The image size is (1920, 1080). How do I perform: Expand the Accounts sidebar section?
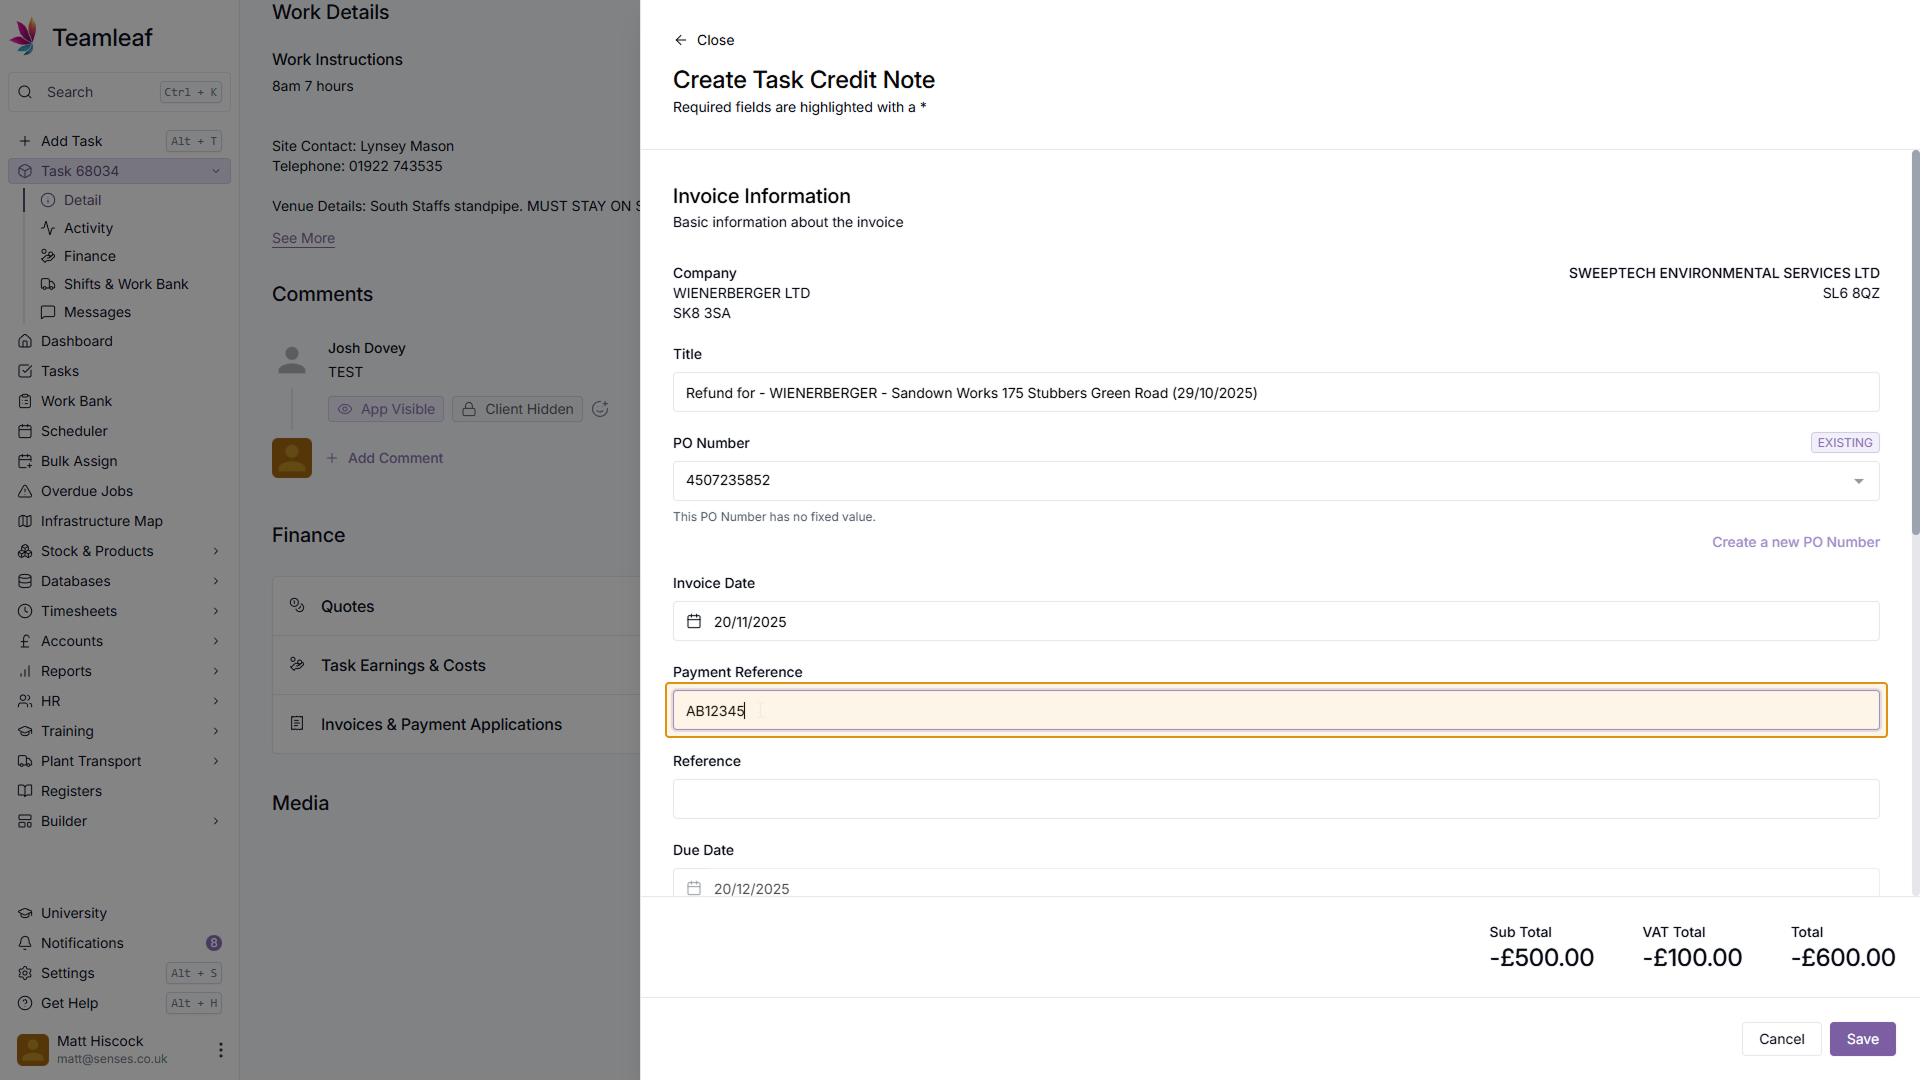point(215,641)
